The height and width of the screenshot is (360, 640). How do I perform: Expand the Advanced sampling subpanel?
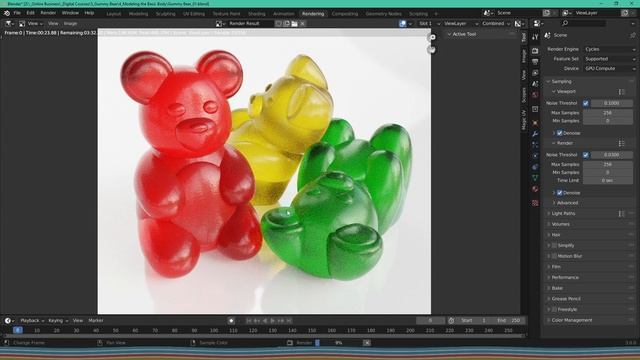pos(567,203)
